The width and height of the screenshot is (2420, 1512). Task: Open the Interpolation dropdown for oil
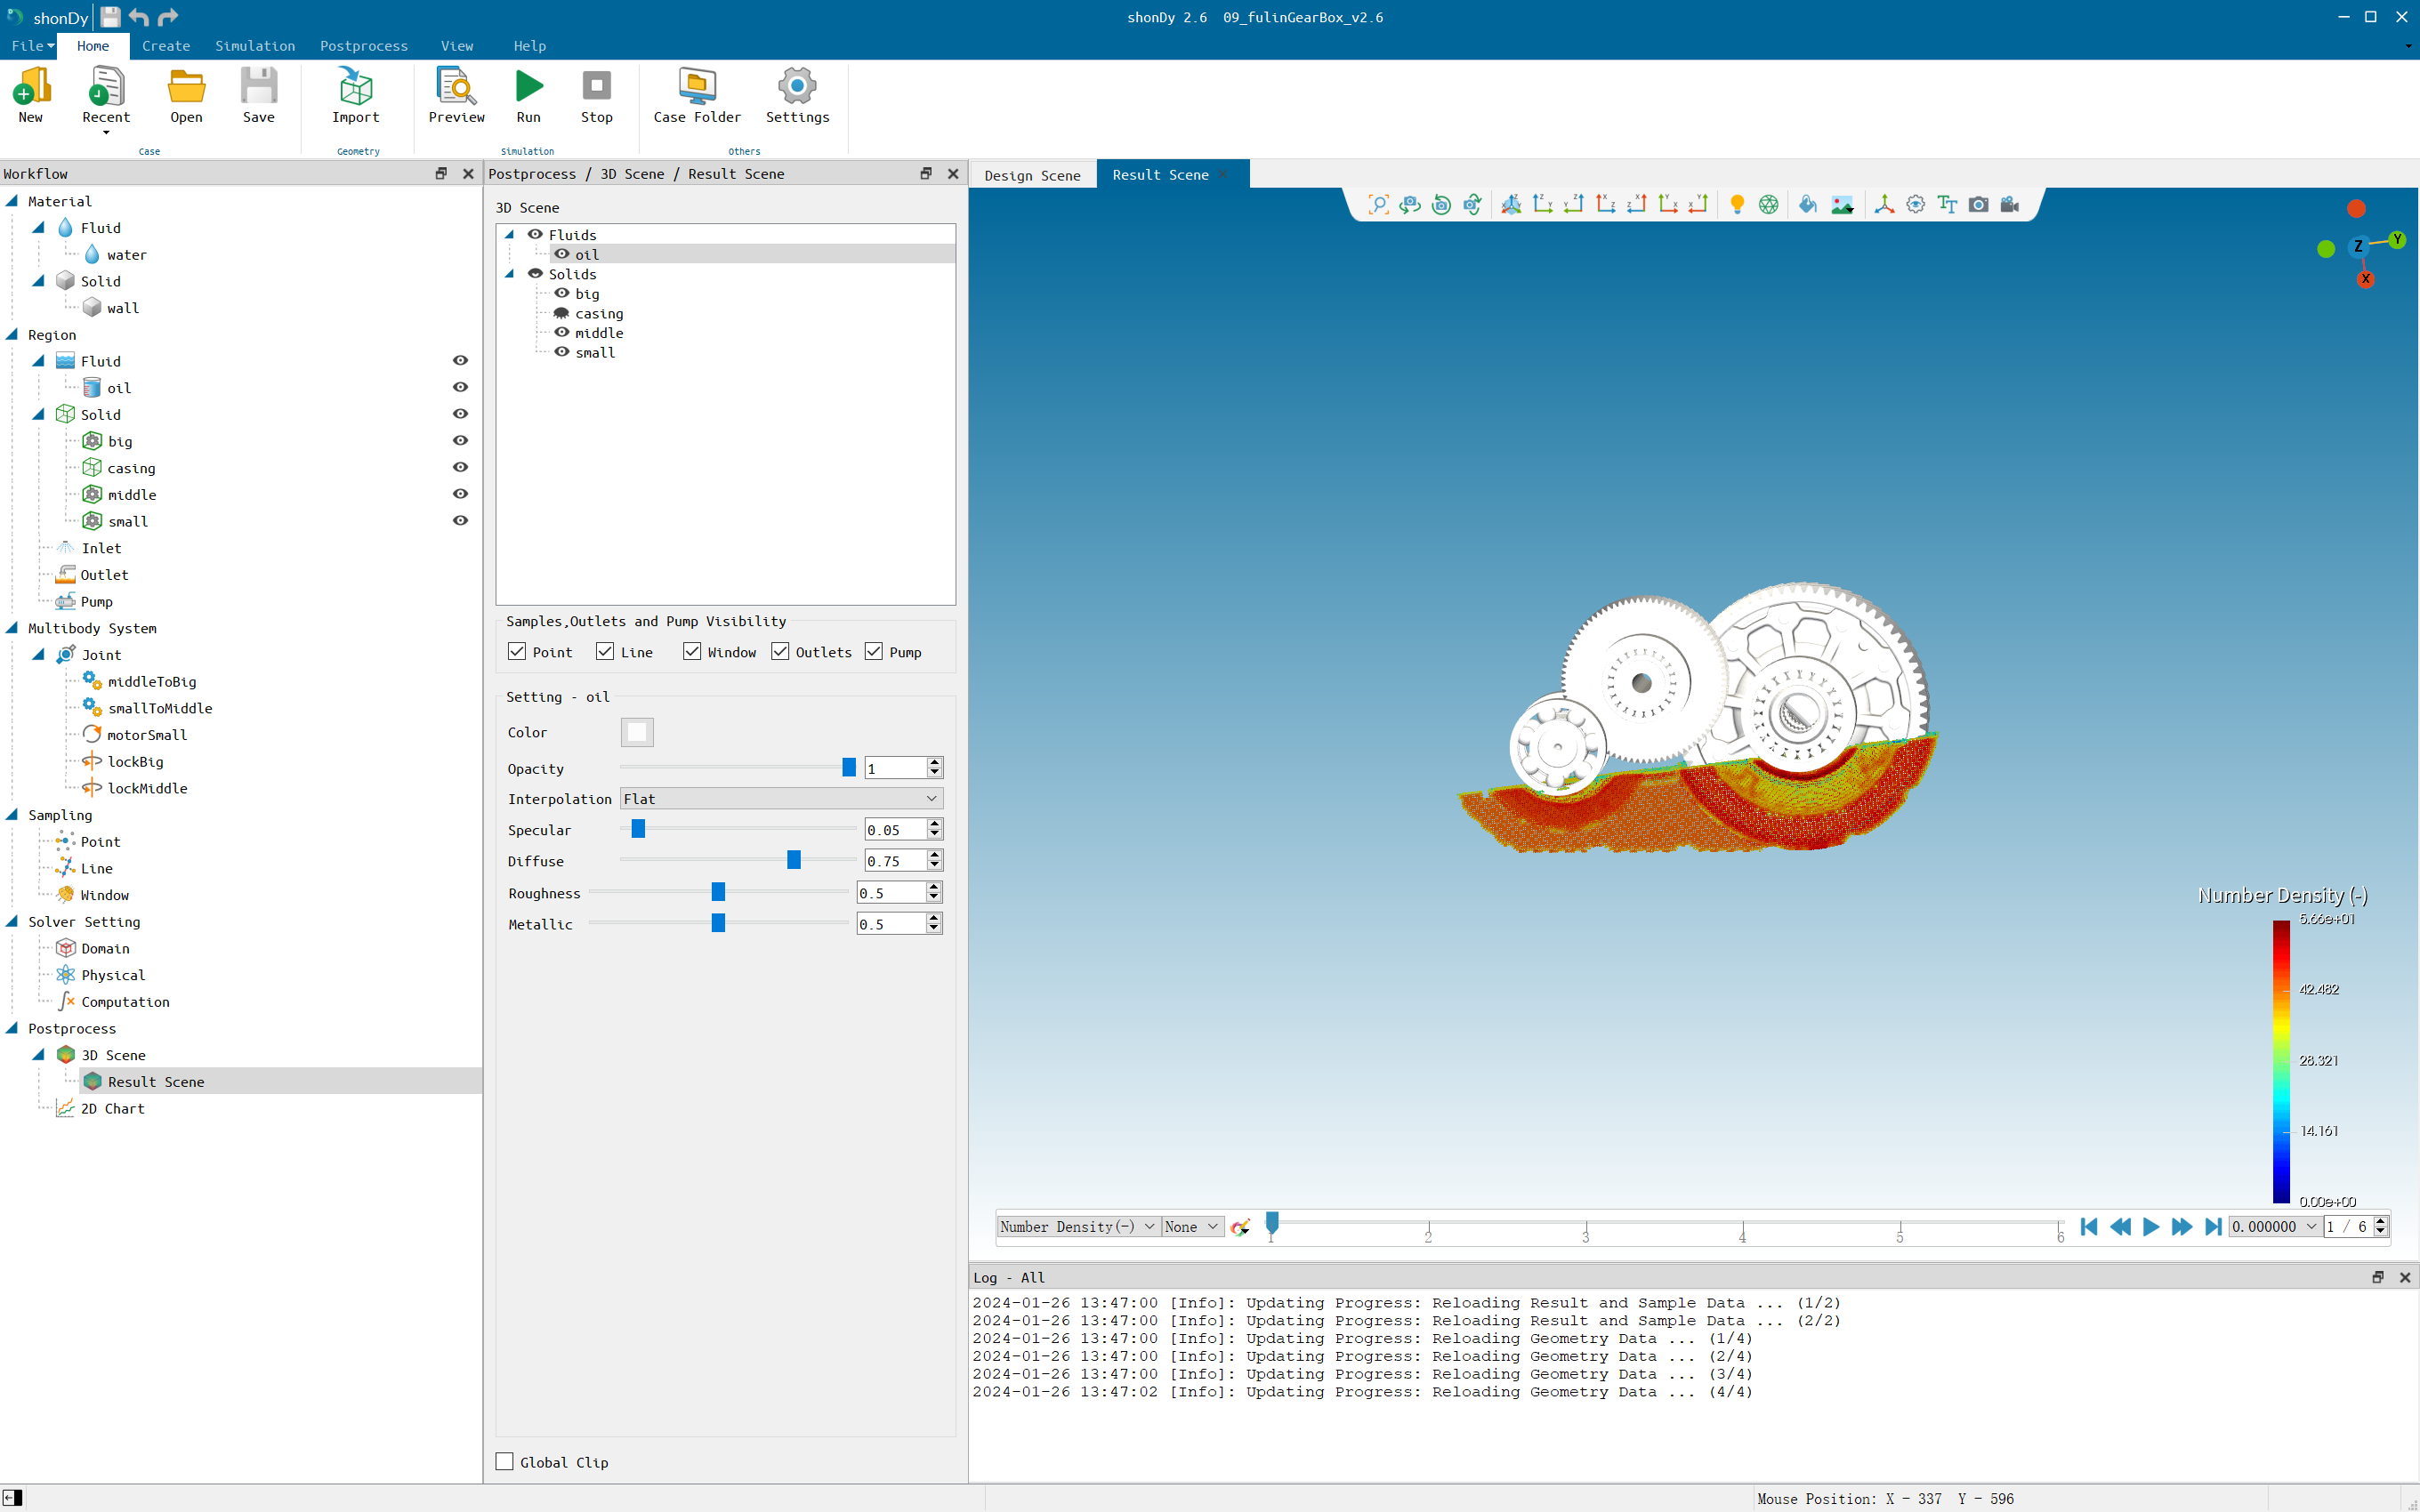click(780, 798)
